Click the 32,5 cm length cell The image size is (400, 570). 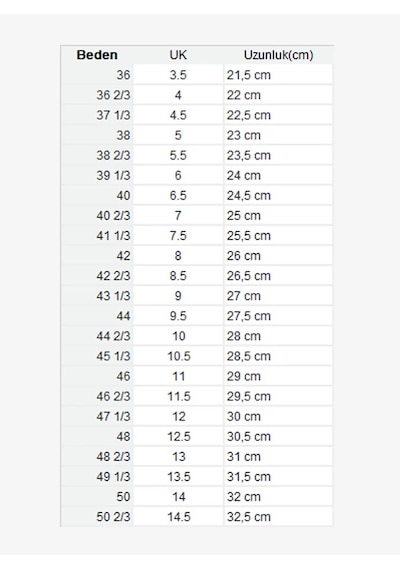278,517
